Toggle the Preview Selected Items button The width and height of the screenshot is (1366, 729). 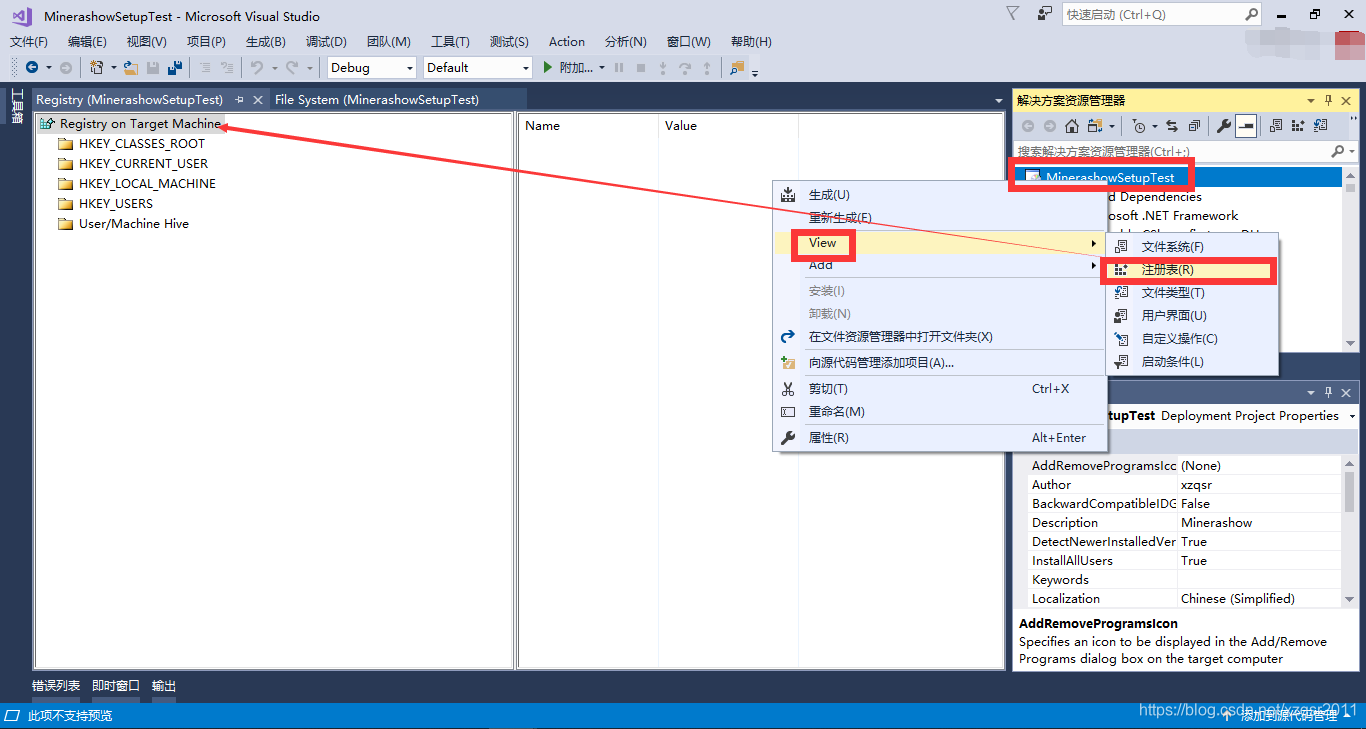click(1246, 126)
